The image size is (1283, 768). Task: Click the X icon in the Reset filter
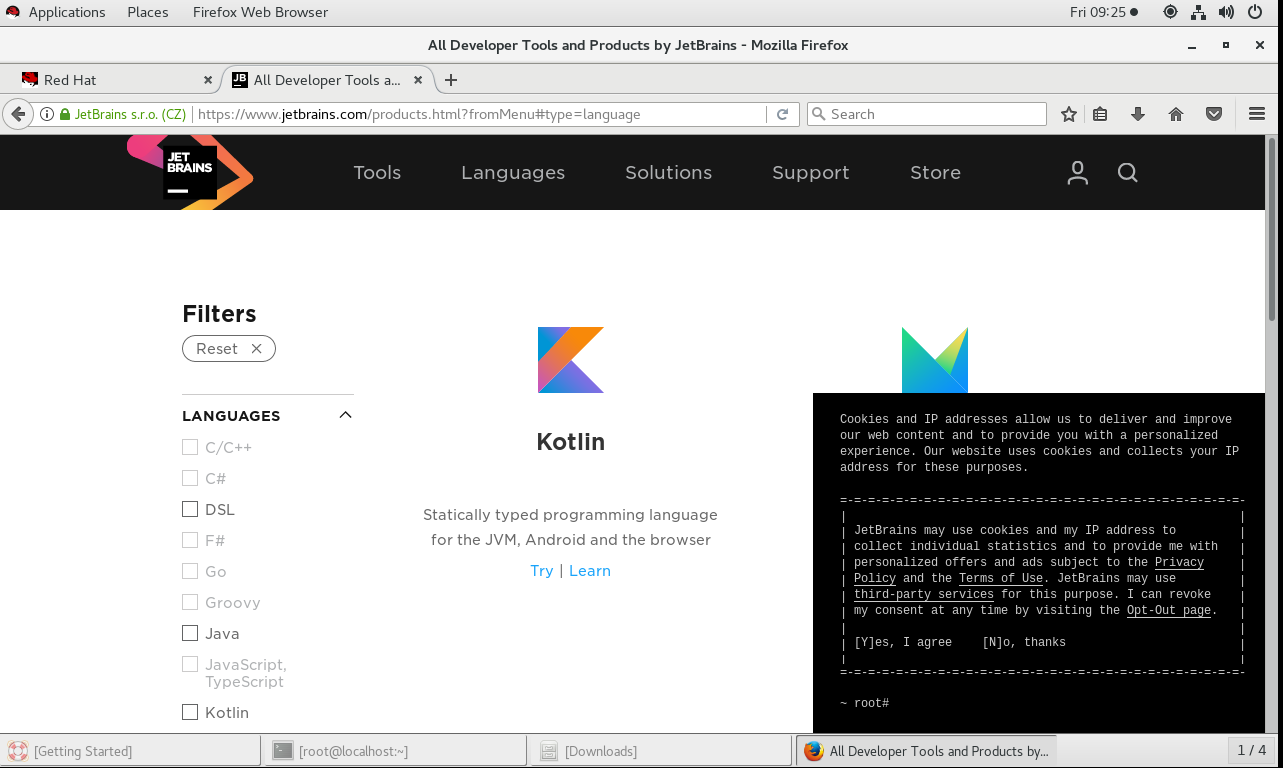point(256,349)
